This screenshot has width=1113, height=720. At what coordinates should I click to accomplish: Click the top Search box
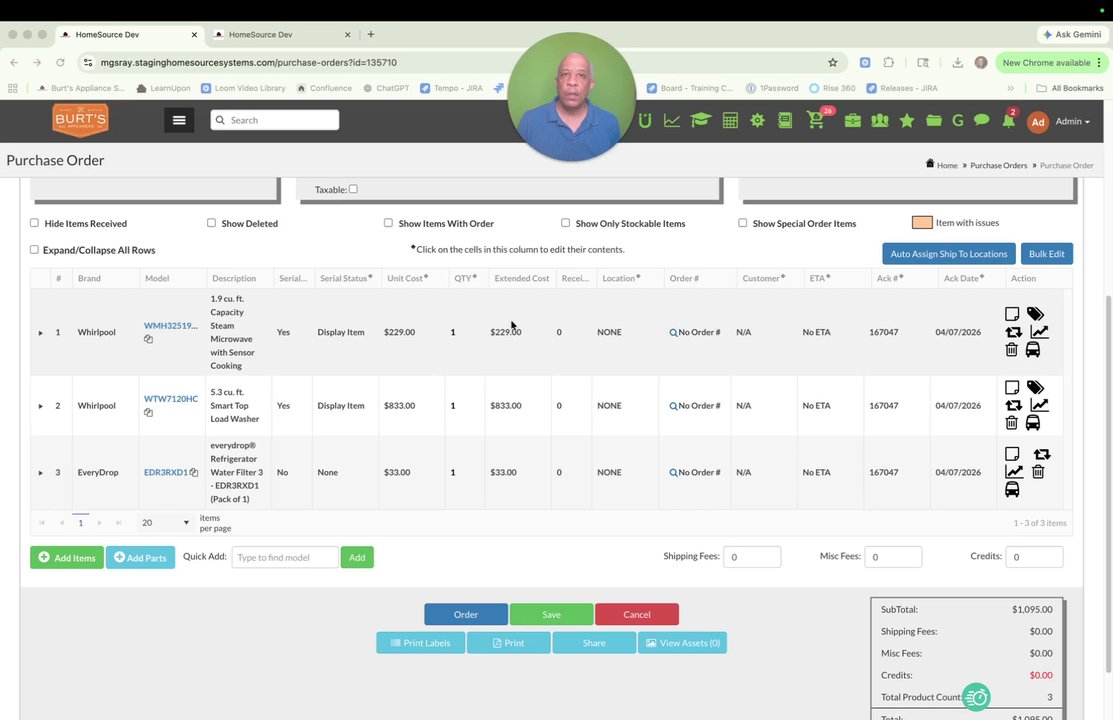(x=275, y=120)
